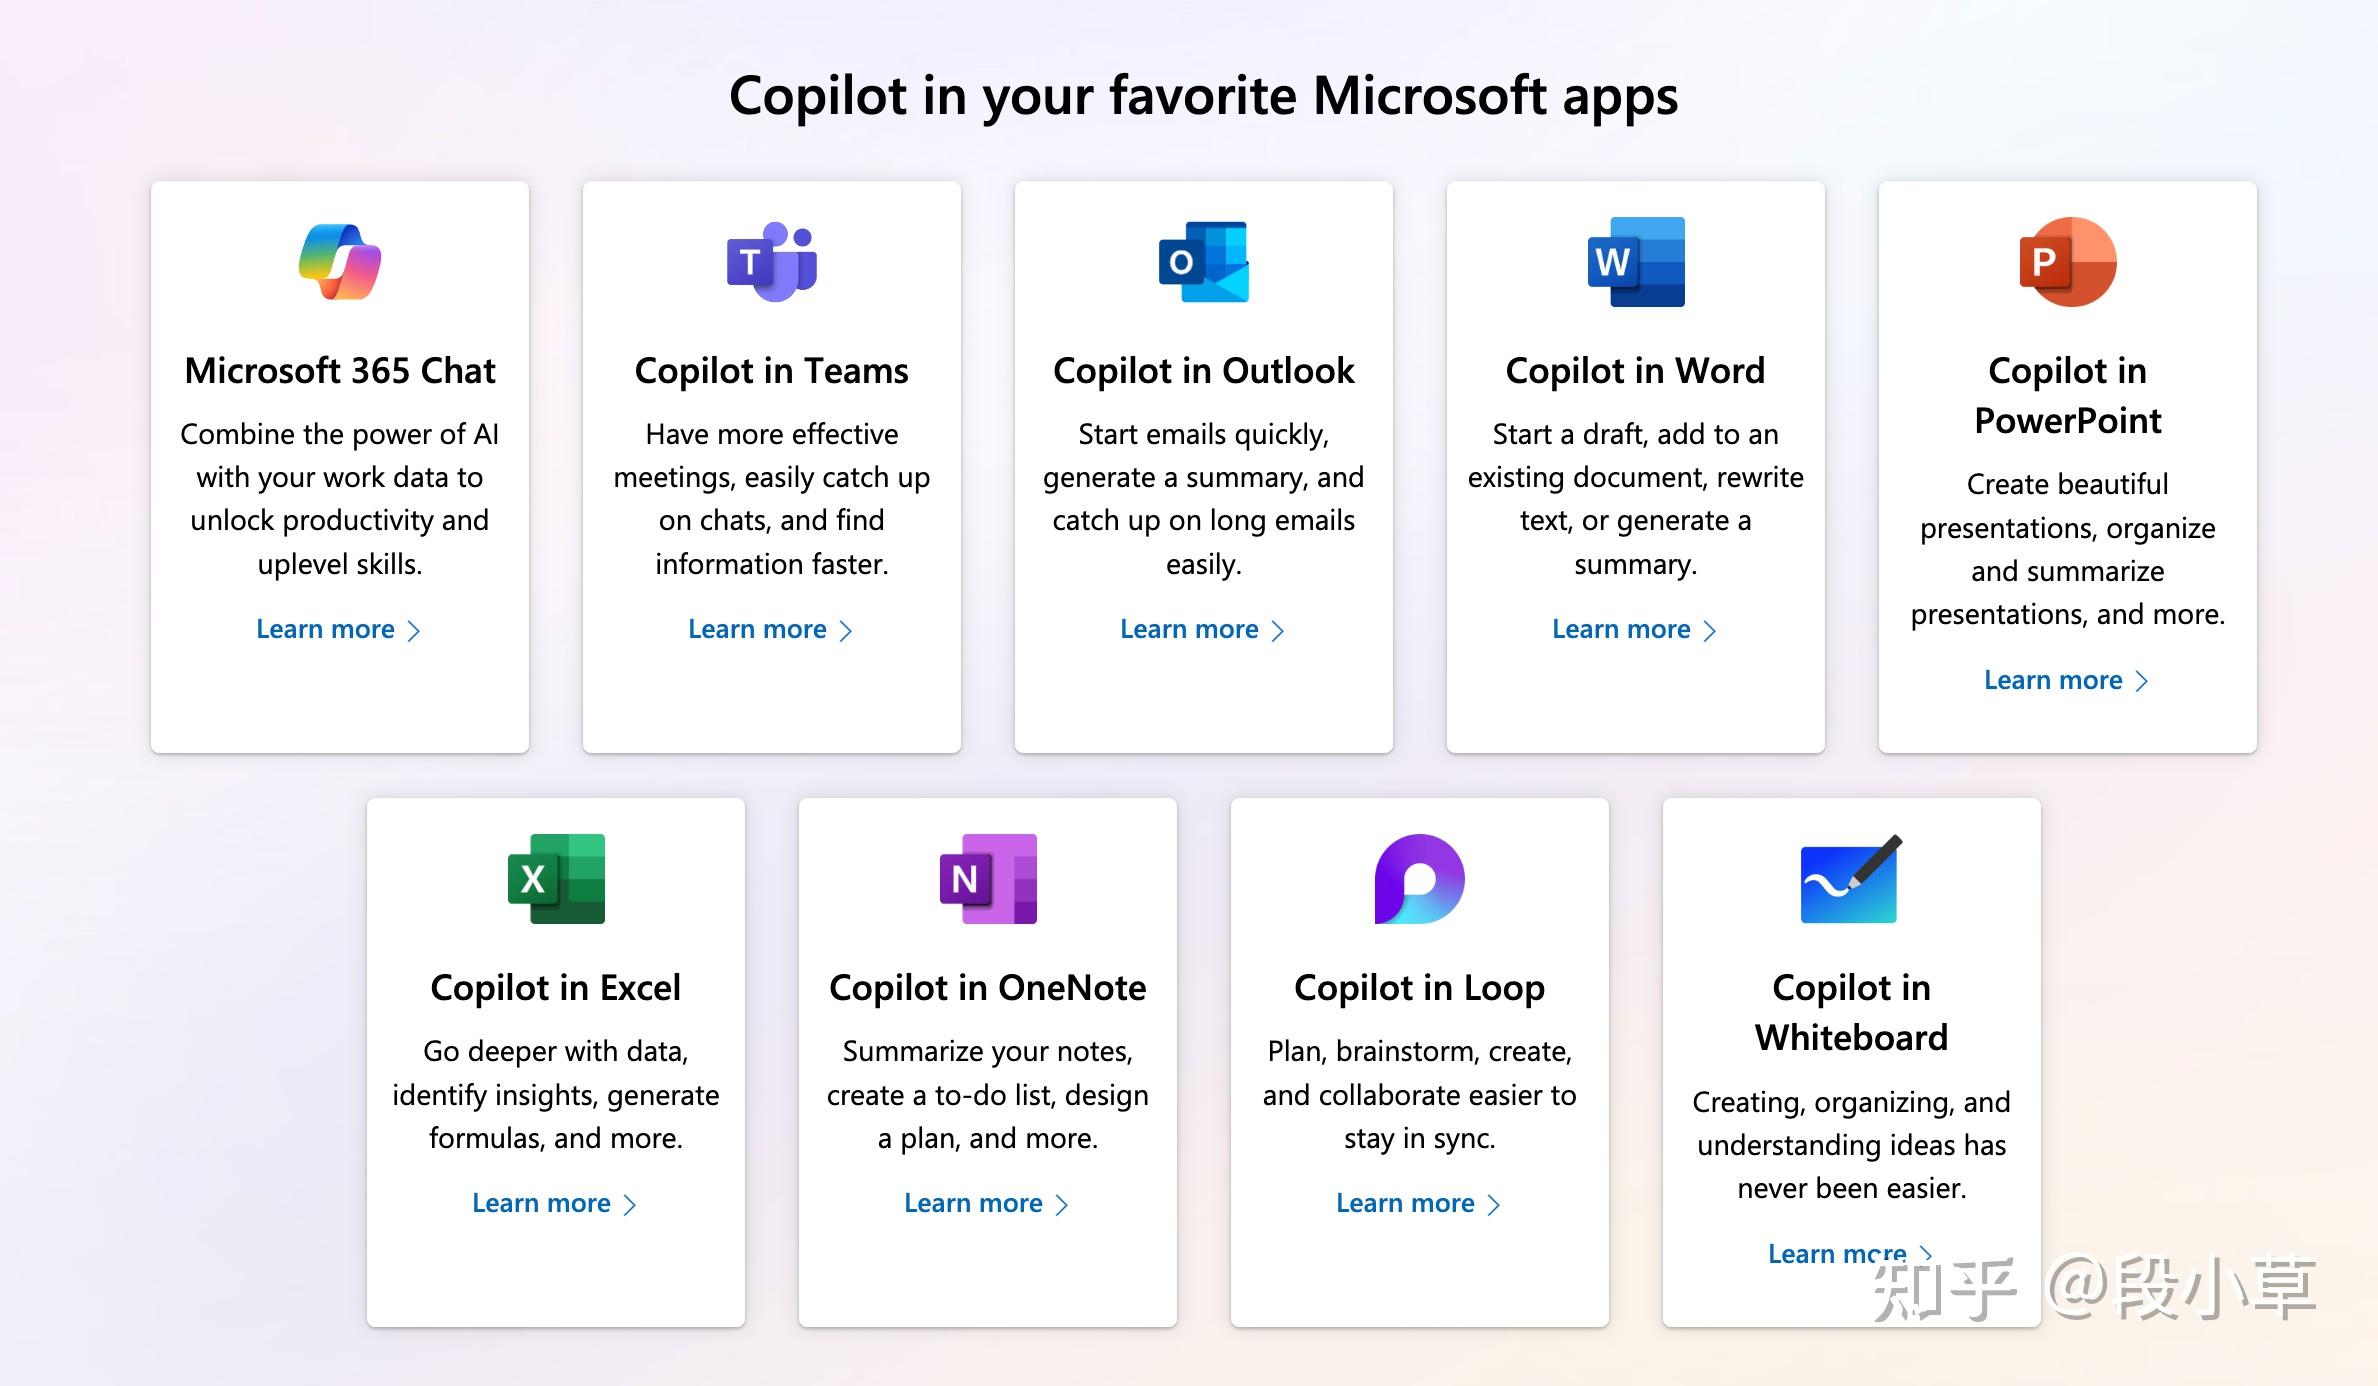This screenshot has width=2378, height=1386.
Task: Open Learn more for Copilot in OneNote
Action: coord(973,1203)
